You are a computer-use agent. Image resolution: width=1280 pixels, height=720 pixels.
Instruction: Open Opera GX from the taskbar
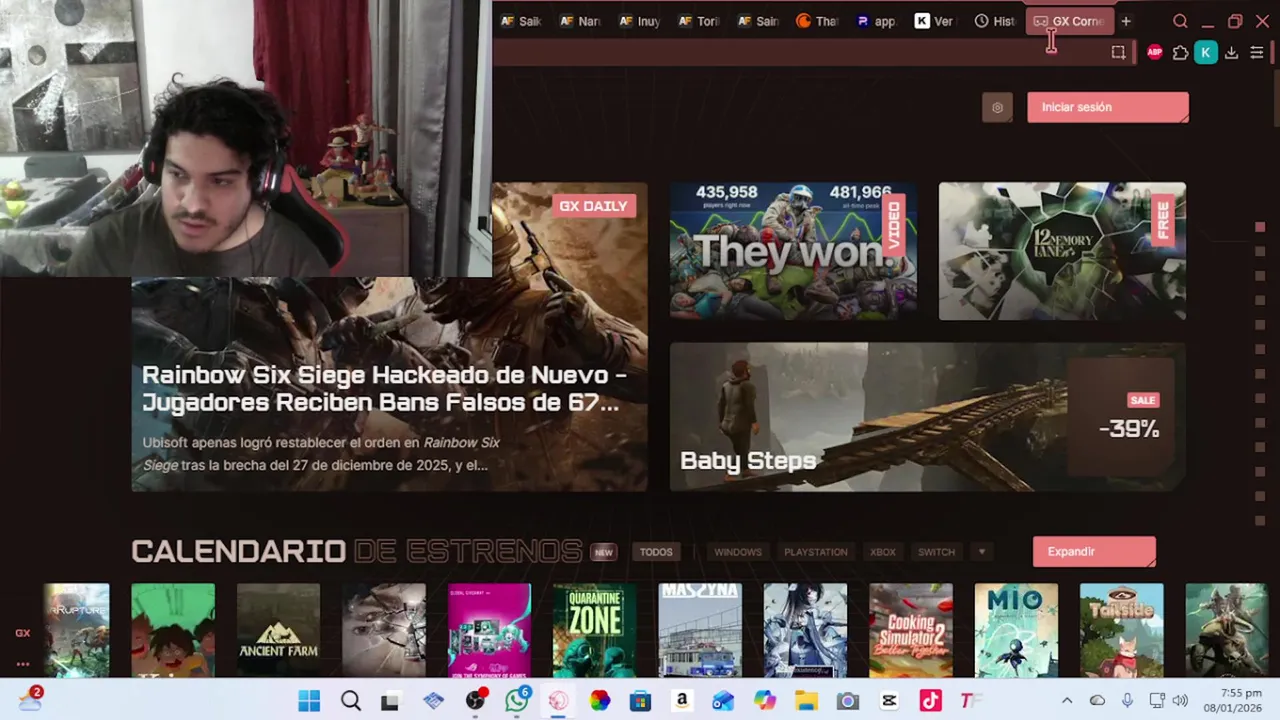click(558, 701)
